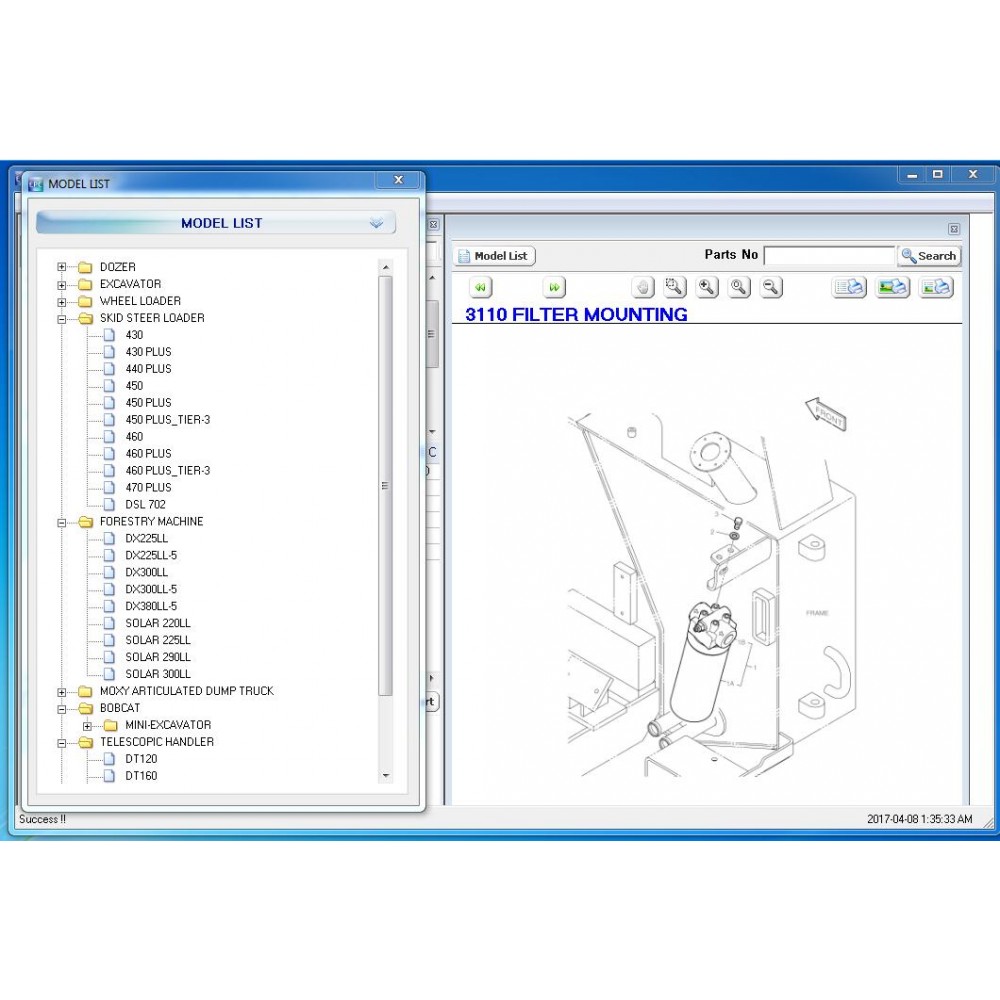Click the Parts No input field
1000x1000 pixels.
[x=829, y=256]
